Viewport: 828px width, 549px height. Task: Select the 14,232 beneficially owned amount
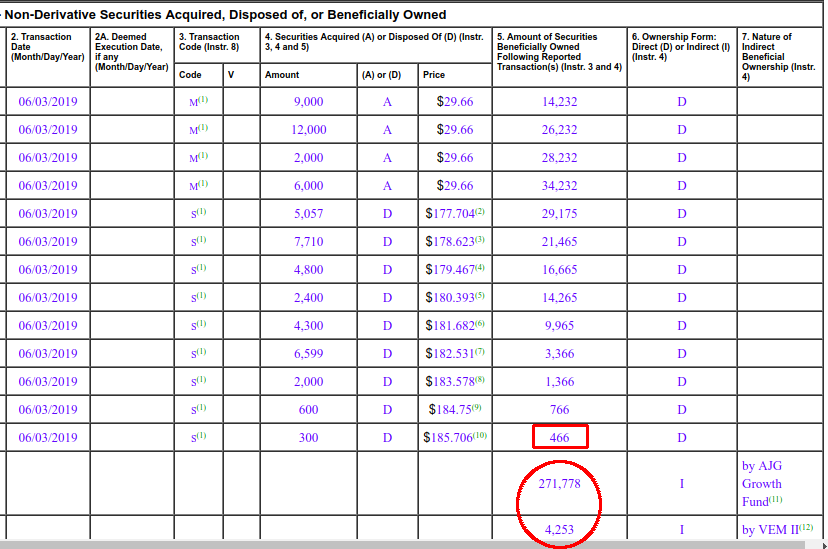coord(559,102)
